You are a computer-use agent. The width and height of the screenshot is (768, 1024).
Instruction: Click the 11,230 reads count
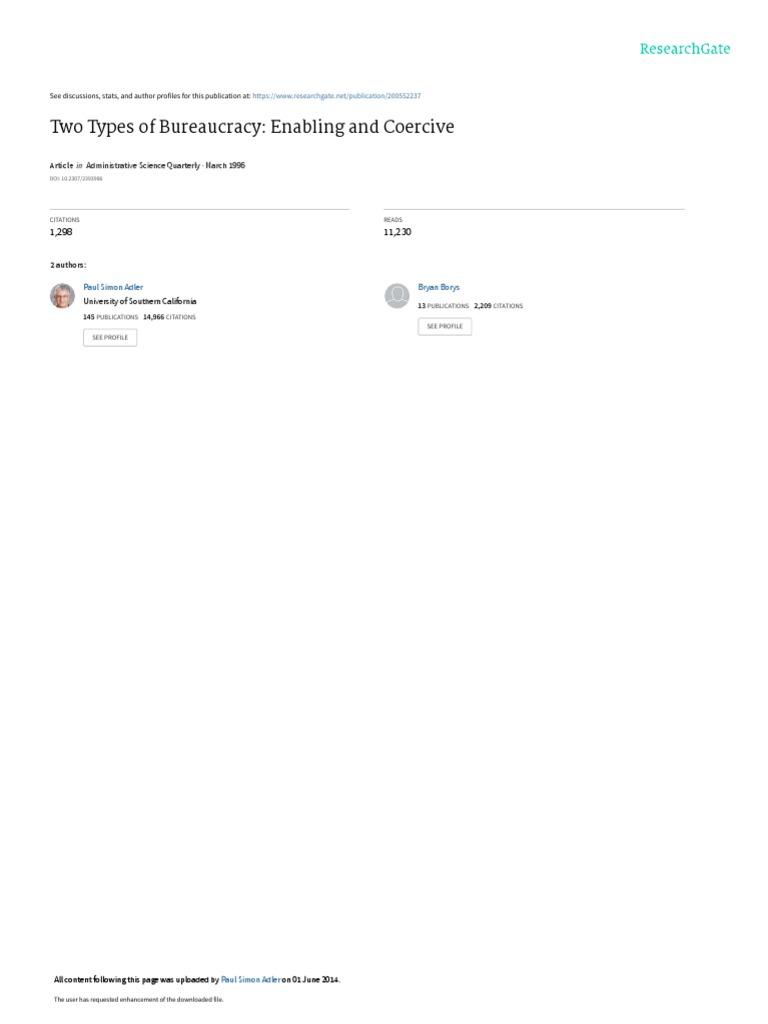tap(398, 232)
